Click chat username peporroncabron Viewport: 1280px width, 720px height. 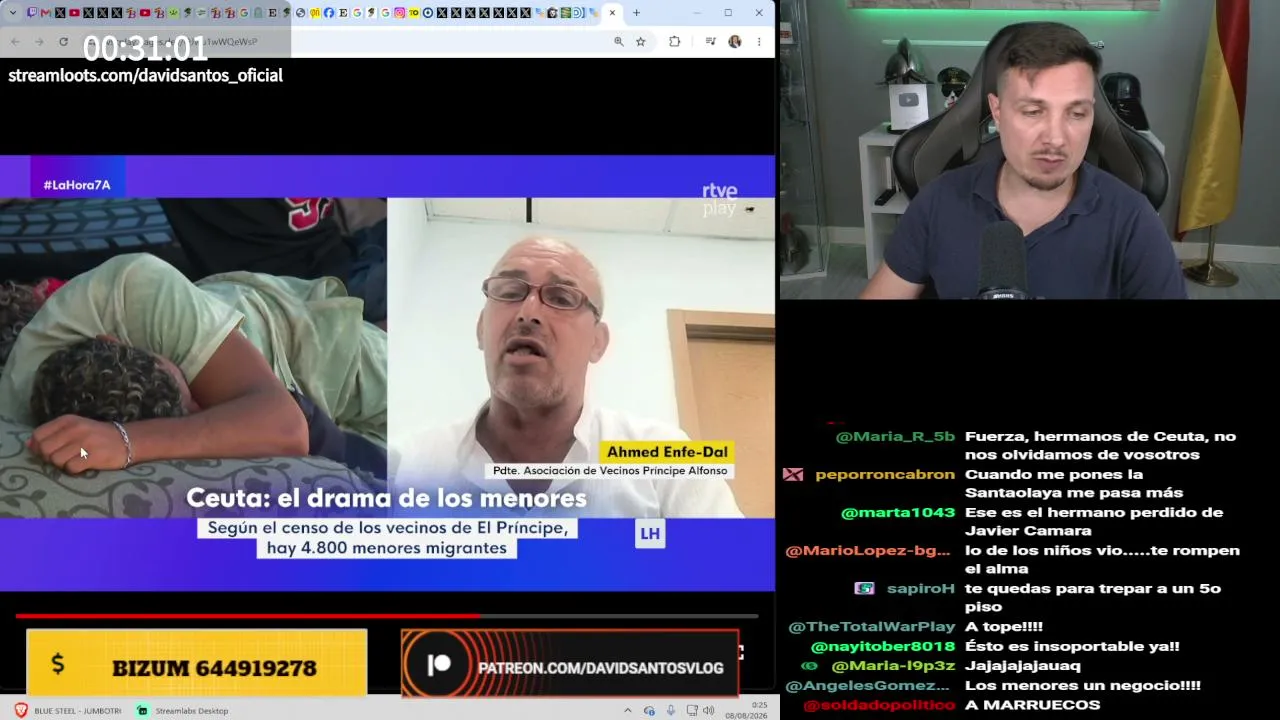[885, 475]
